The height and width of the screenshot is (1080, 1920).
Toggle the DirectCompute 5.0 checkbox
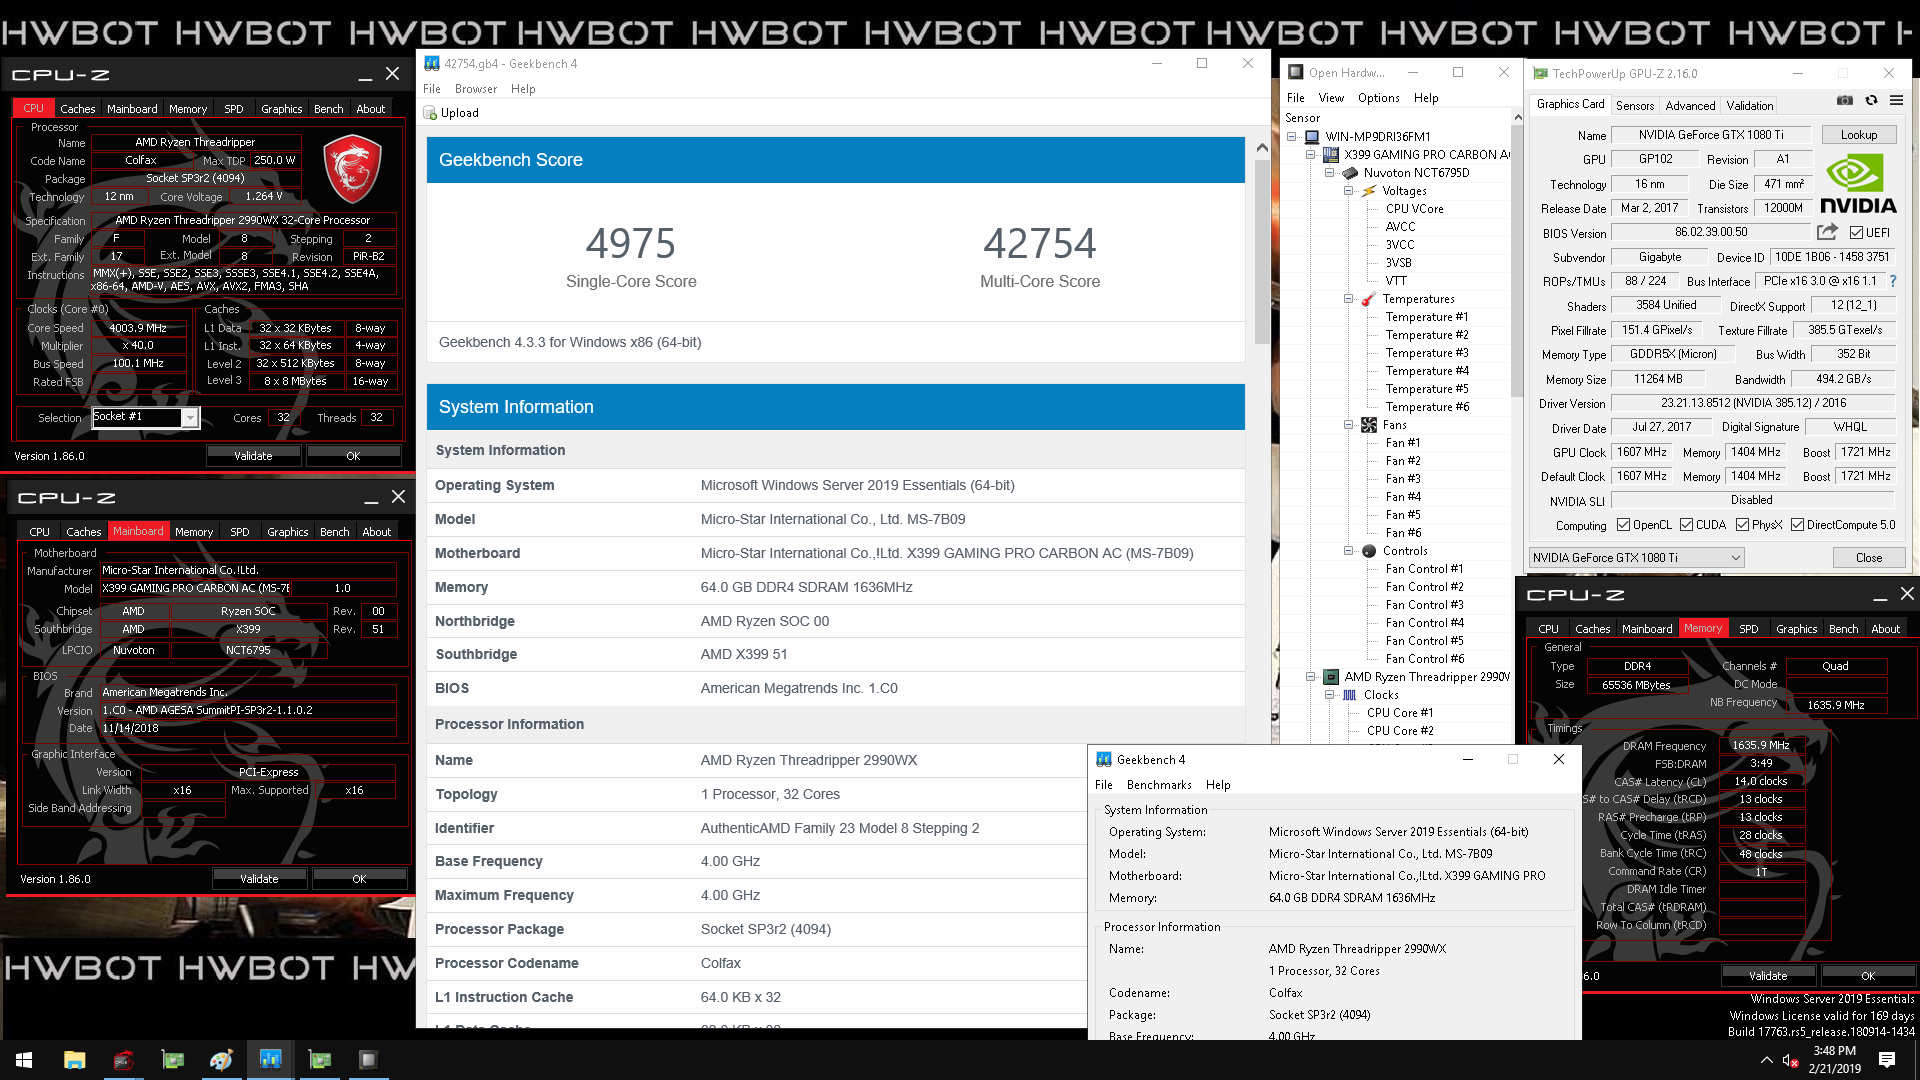tap(1797, 525)
